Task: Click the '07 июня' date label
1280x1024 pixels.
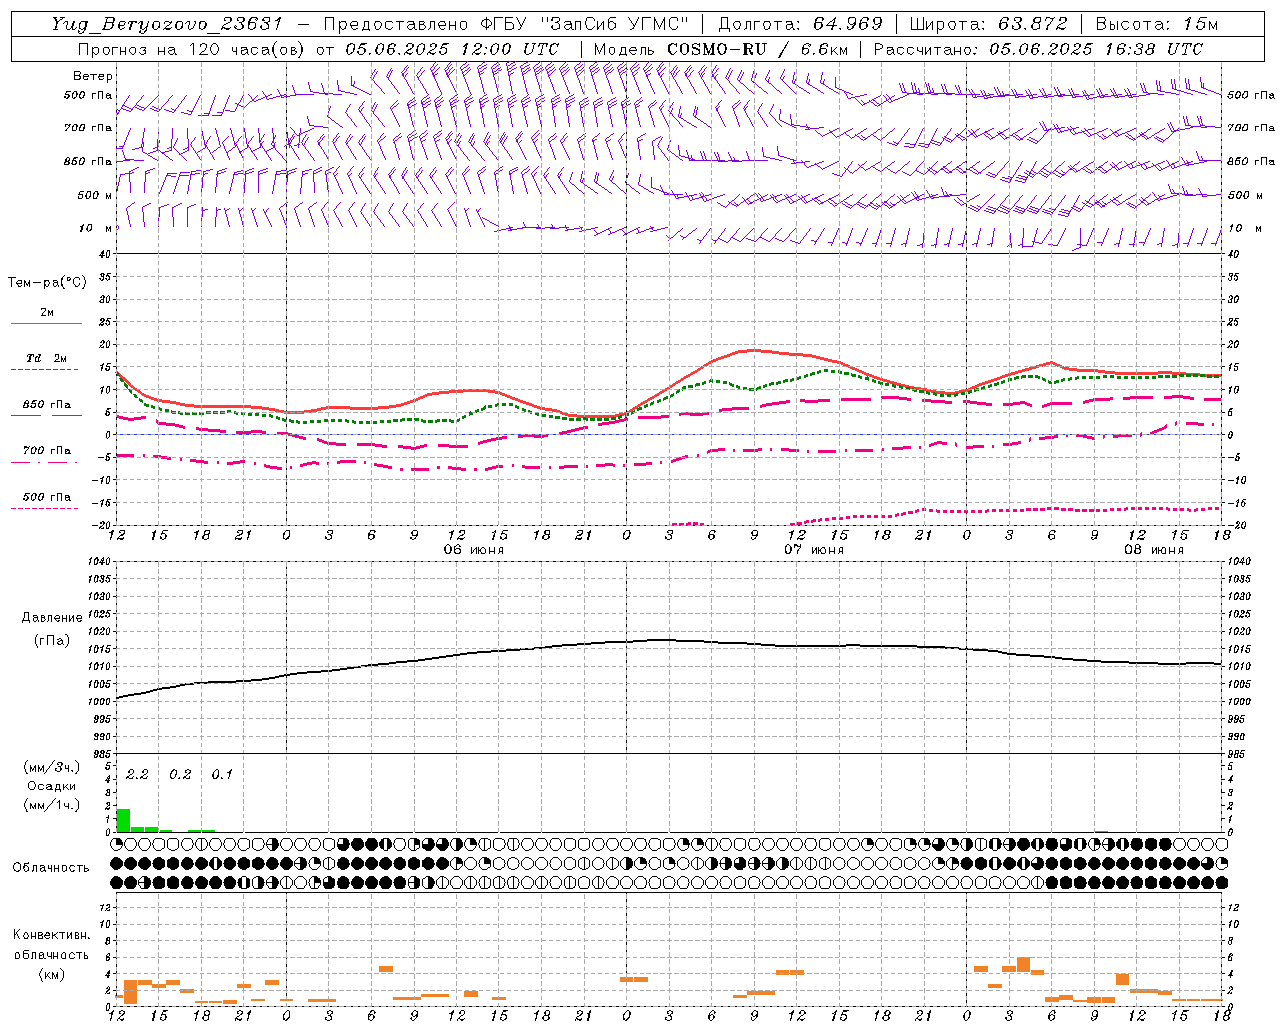Action: tap(814, 550)
